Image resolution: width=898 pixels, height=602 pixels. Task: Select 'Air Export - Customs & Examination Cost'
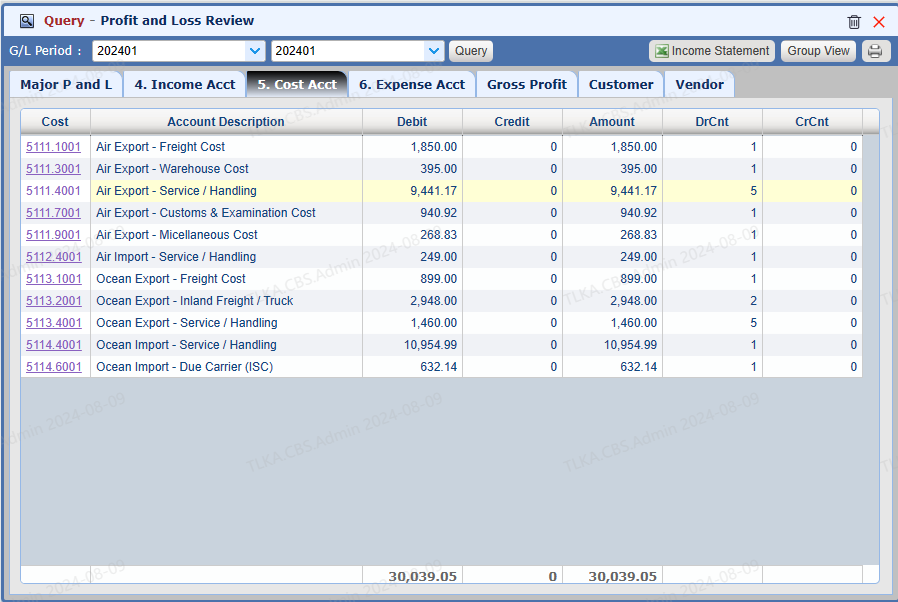(206, 213)
